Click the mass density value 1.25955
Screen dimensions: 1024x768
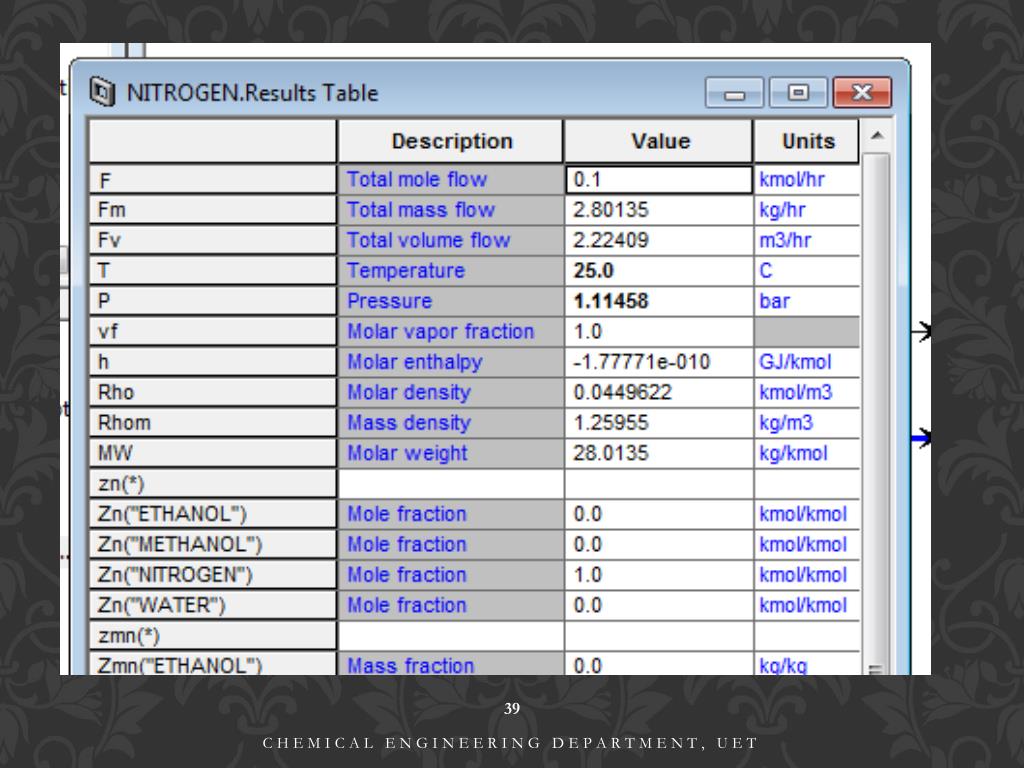[x=660, y=423]
